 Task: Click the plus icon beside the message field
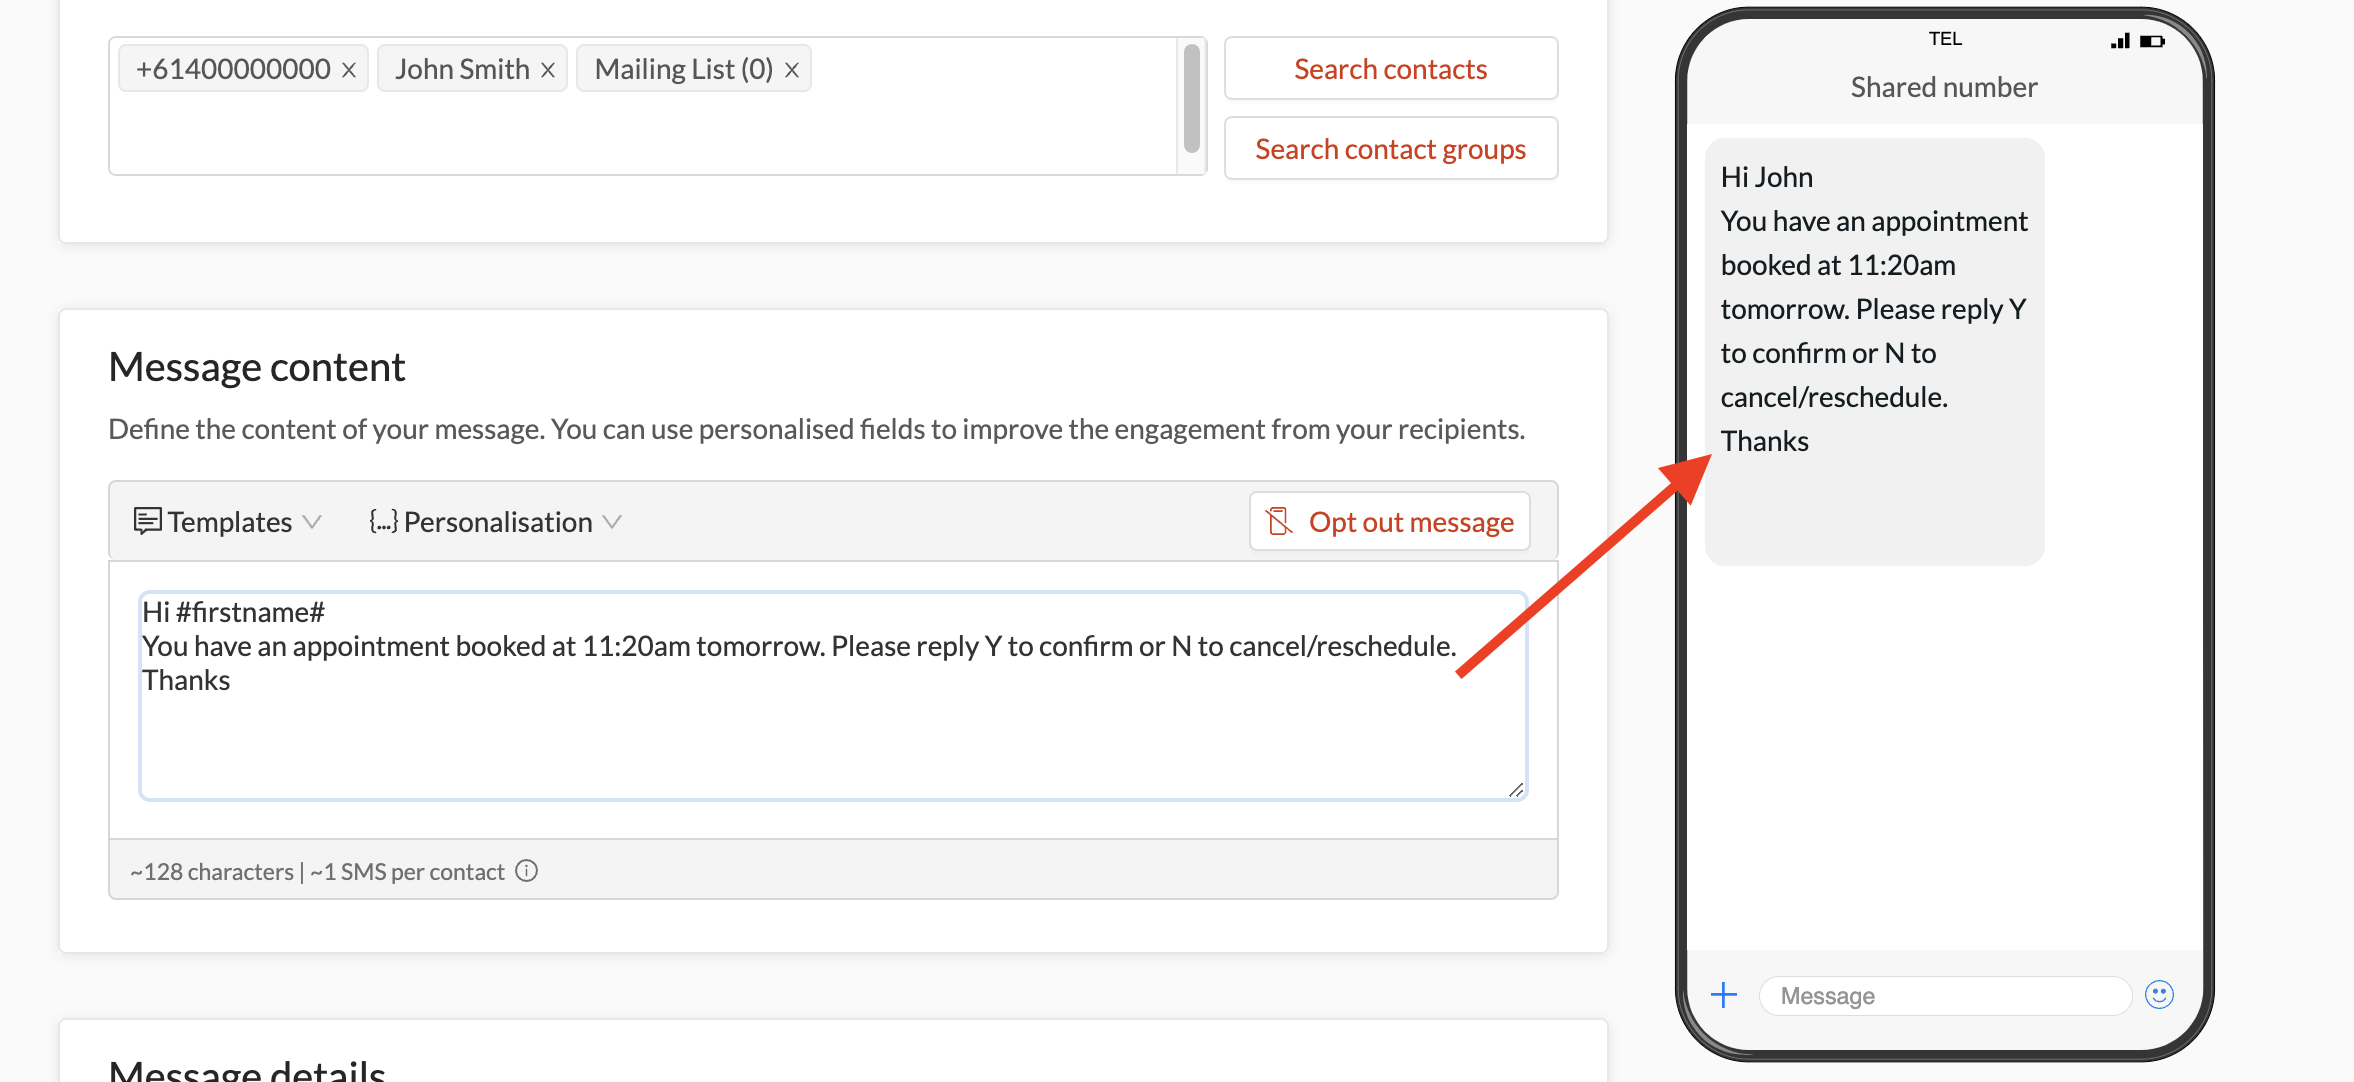[1724, 994]
